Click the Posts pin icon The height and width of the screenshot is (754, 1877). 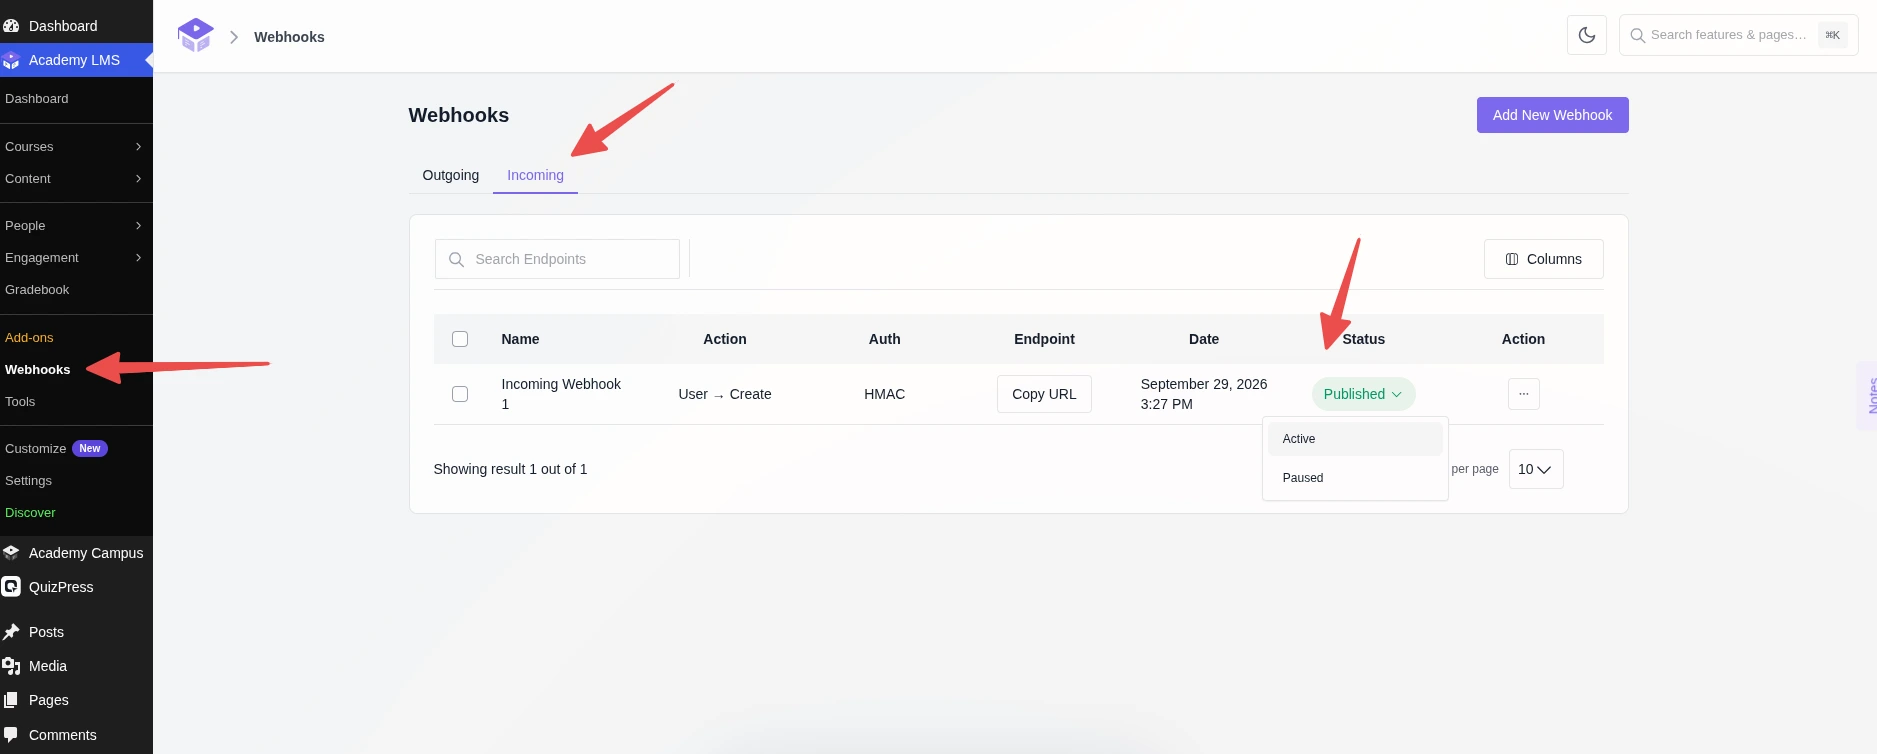11,632
